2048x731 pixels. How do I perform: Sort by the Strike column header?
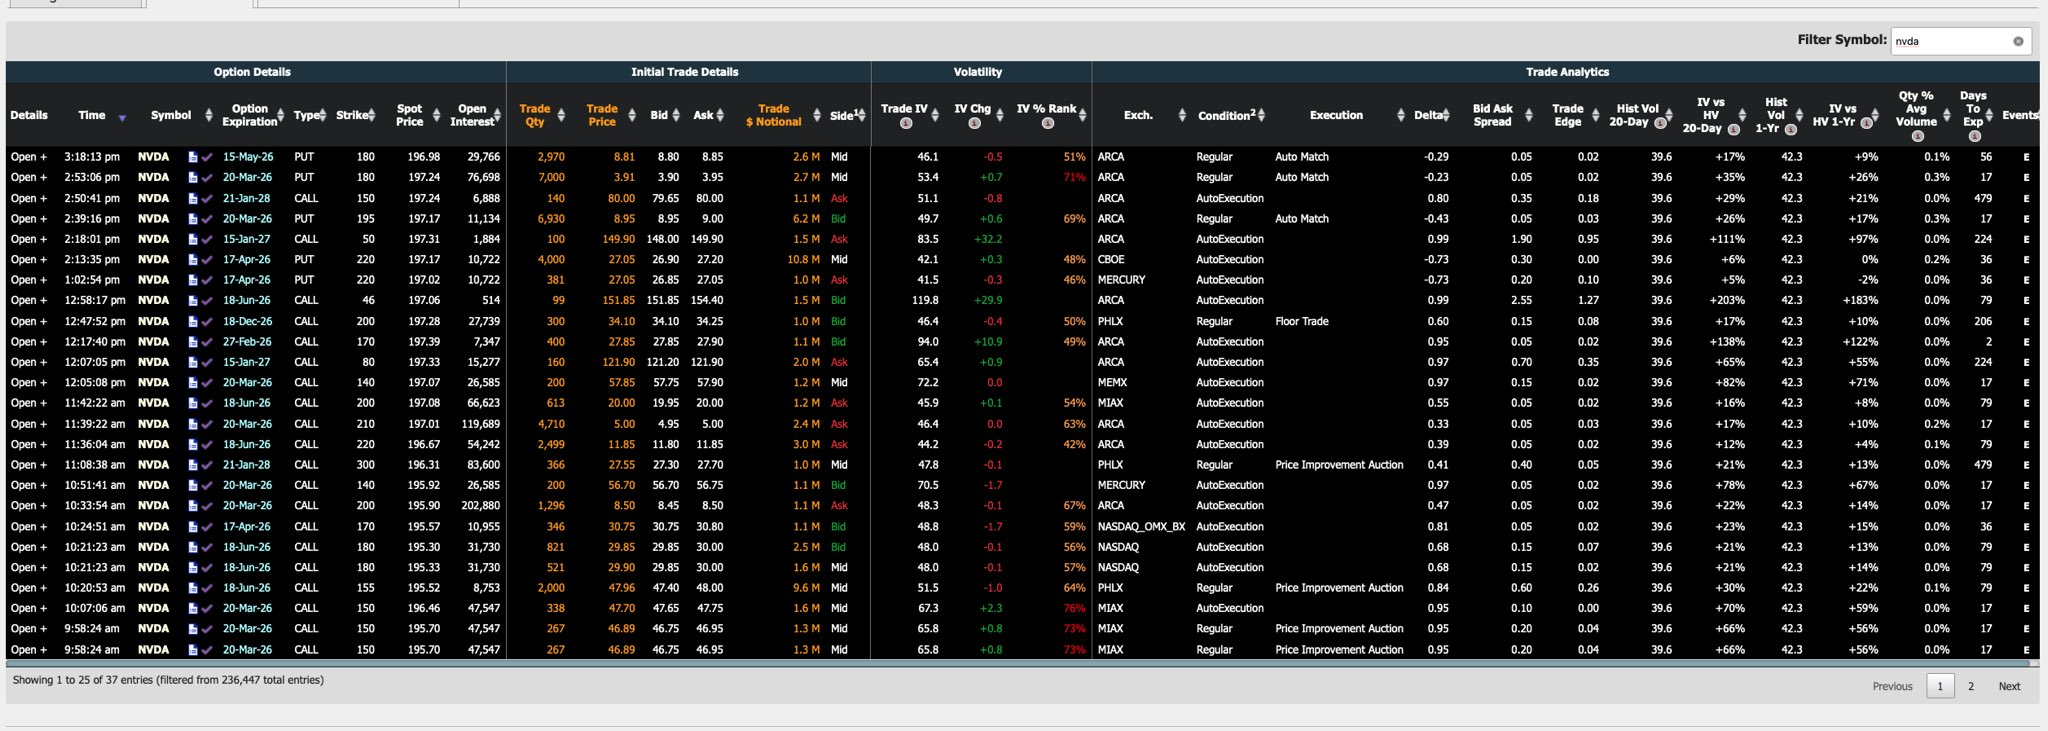[x=352, y=115]
